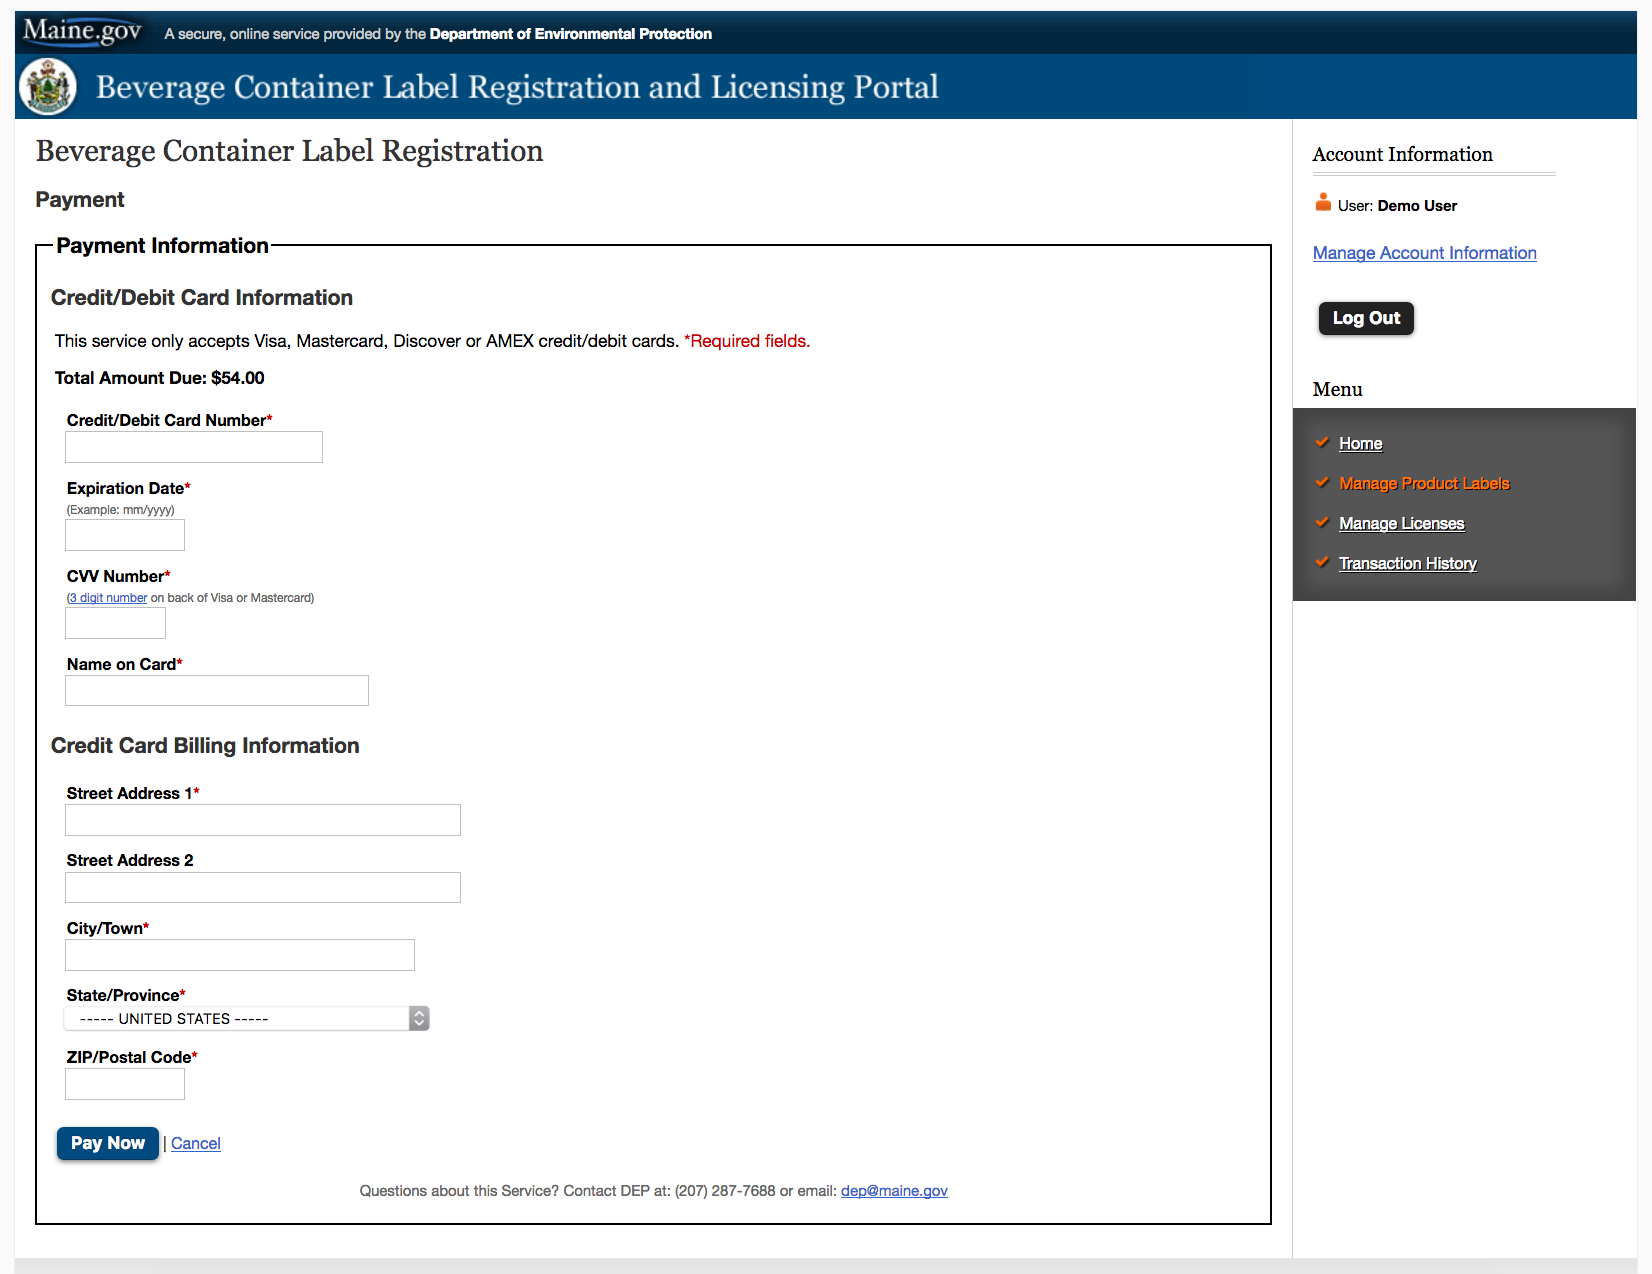Click the dep@maine.gov email link
1652x1274 pixels.
(x=894, y=1190)
